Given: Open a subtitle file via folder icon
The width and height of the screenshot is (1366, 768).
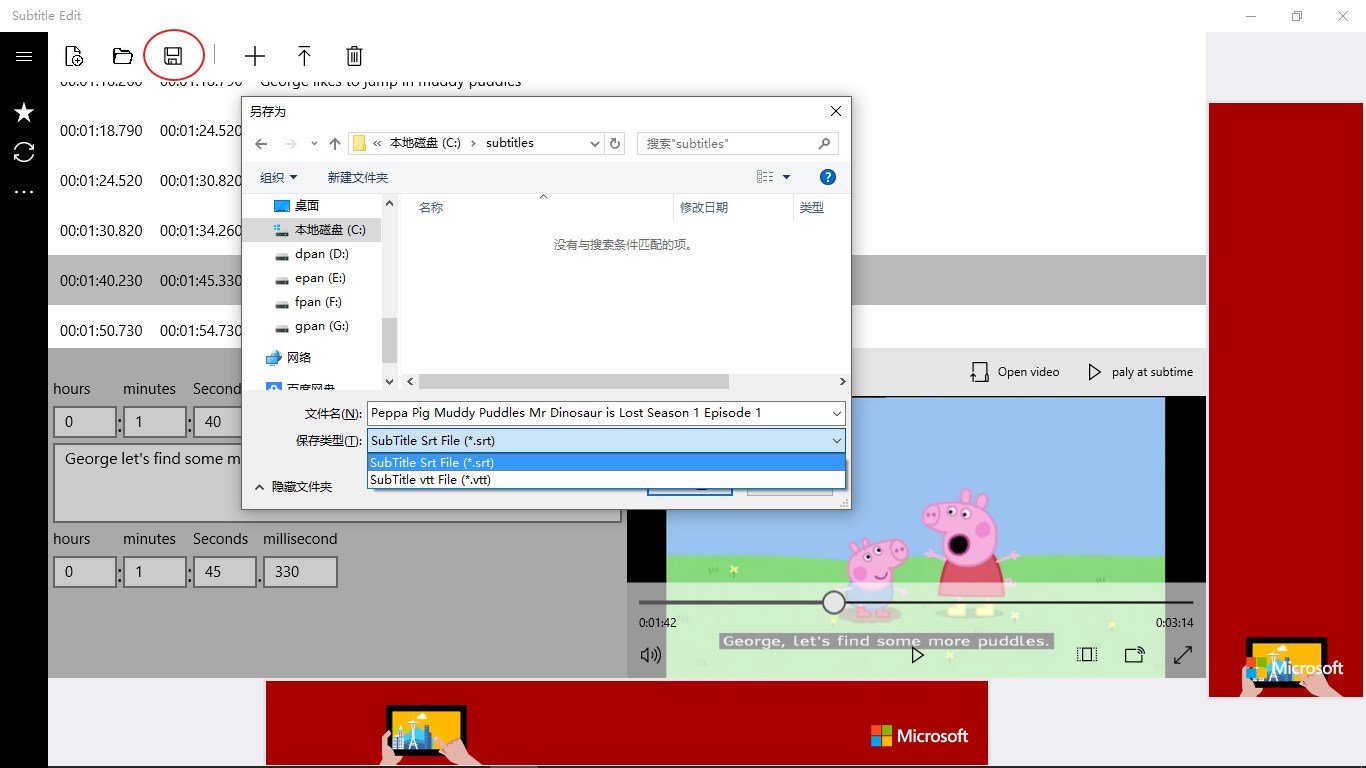Looking at the screenshot, I should pyautogui.click(x=123, y=56).
